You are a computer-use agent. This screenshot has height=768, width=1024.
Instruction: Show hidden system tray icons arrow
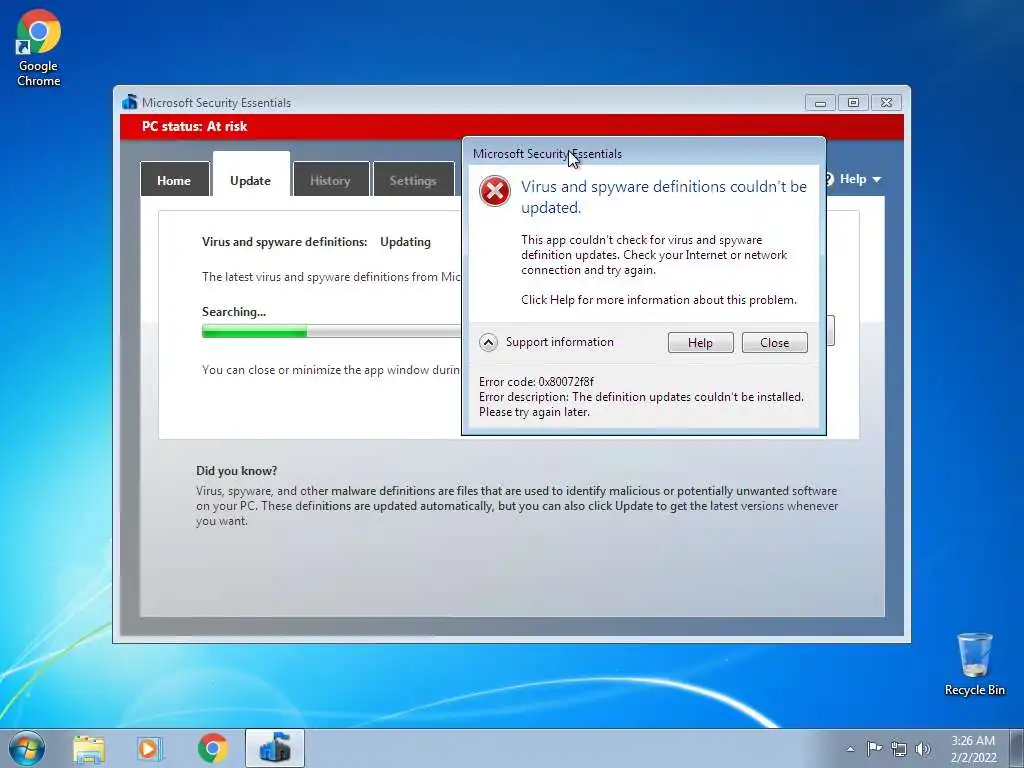click(x=850, y=749)
